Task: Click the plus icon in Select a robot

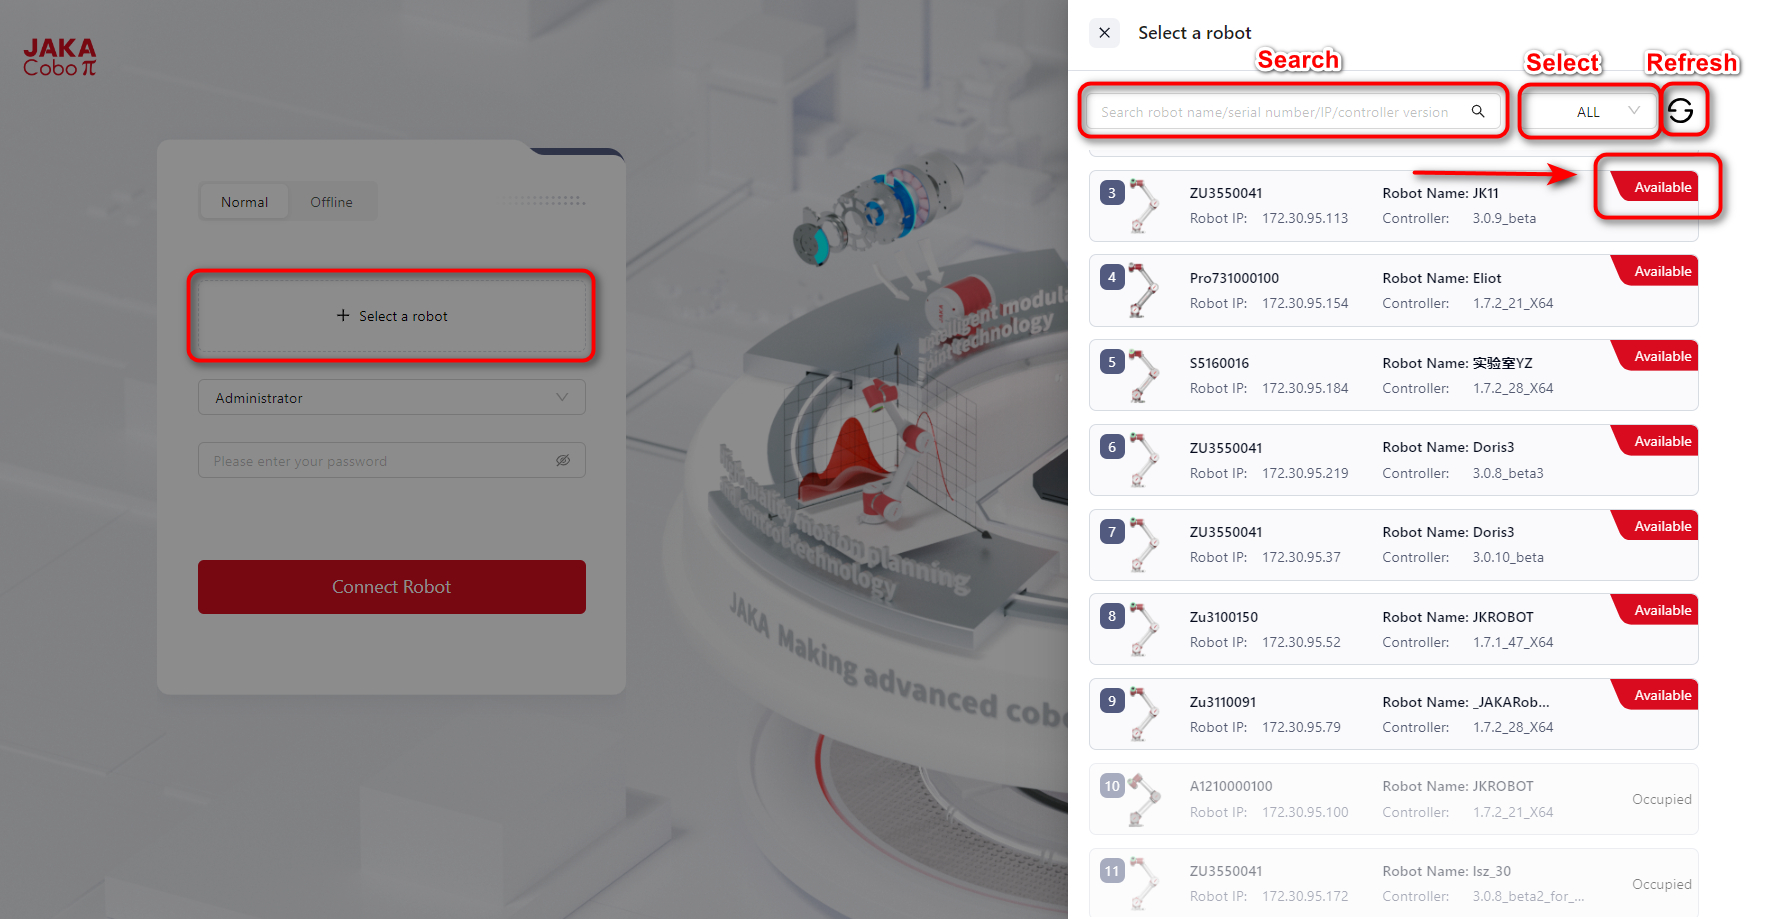Action: [x=343, y=315]
